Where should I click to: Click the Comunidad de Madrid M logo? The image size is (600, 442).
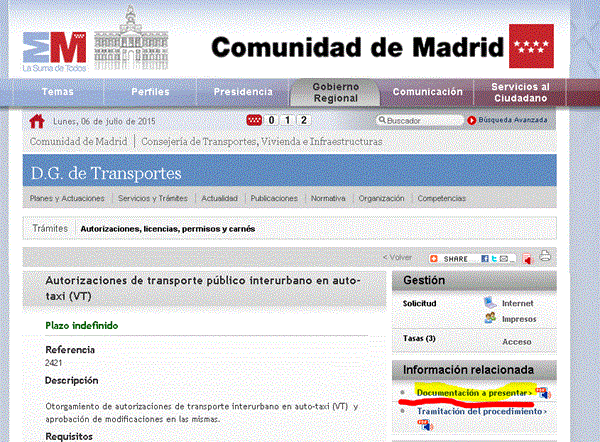click(x=54, y=52)
